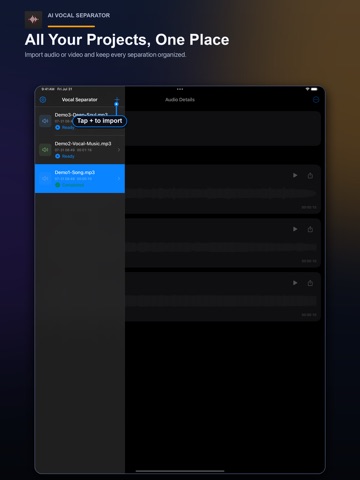Select the Demo2-Vocal-Music.mp3 project
This screenshot has height=480, width=360.
point(80,150)
